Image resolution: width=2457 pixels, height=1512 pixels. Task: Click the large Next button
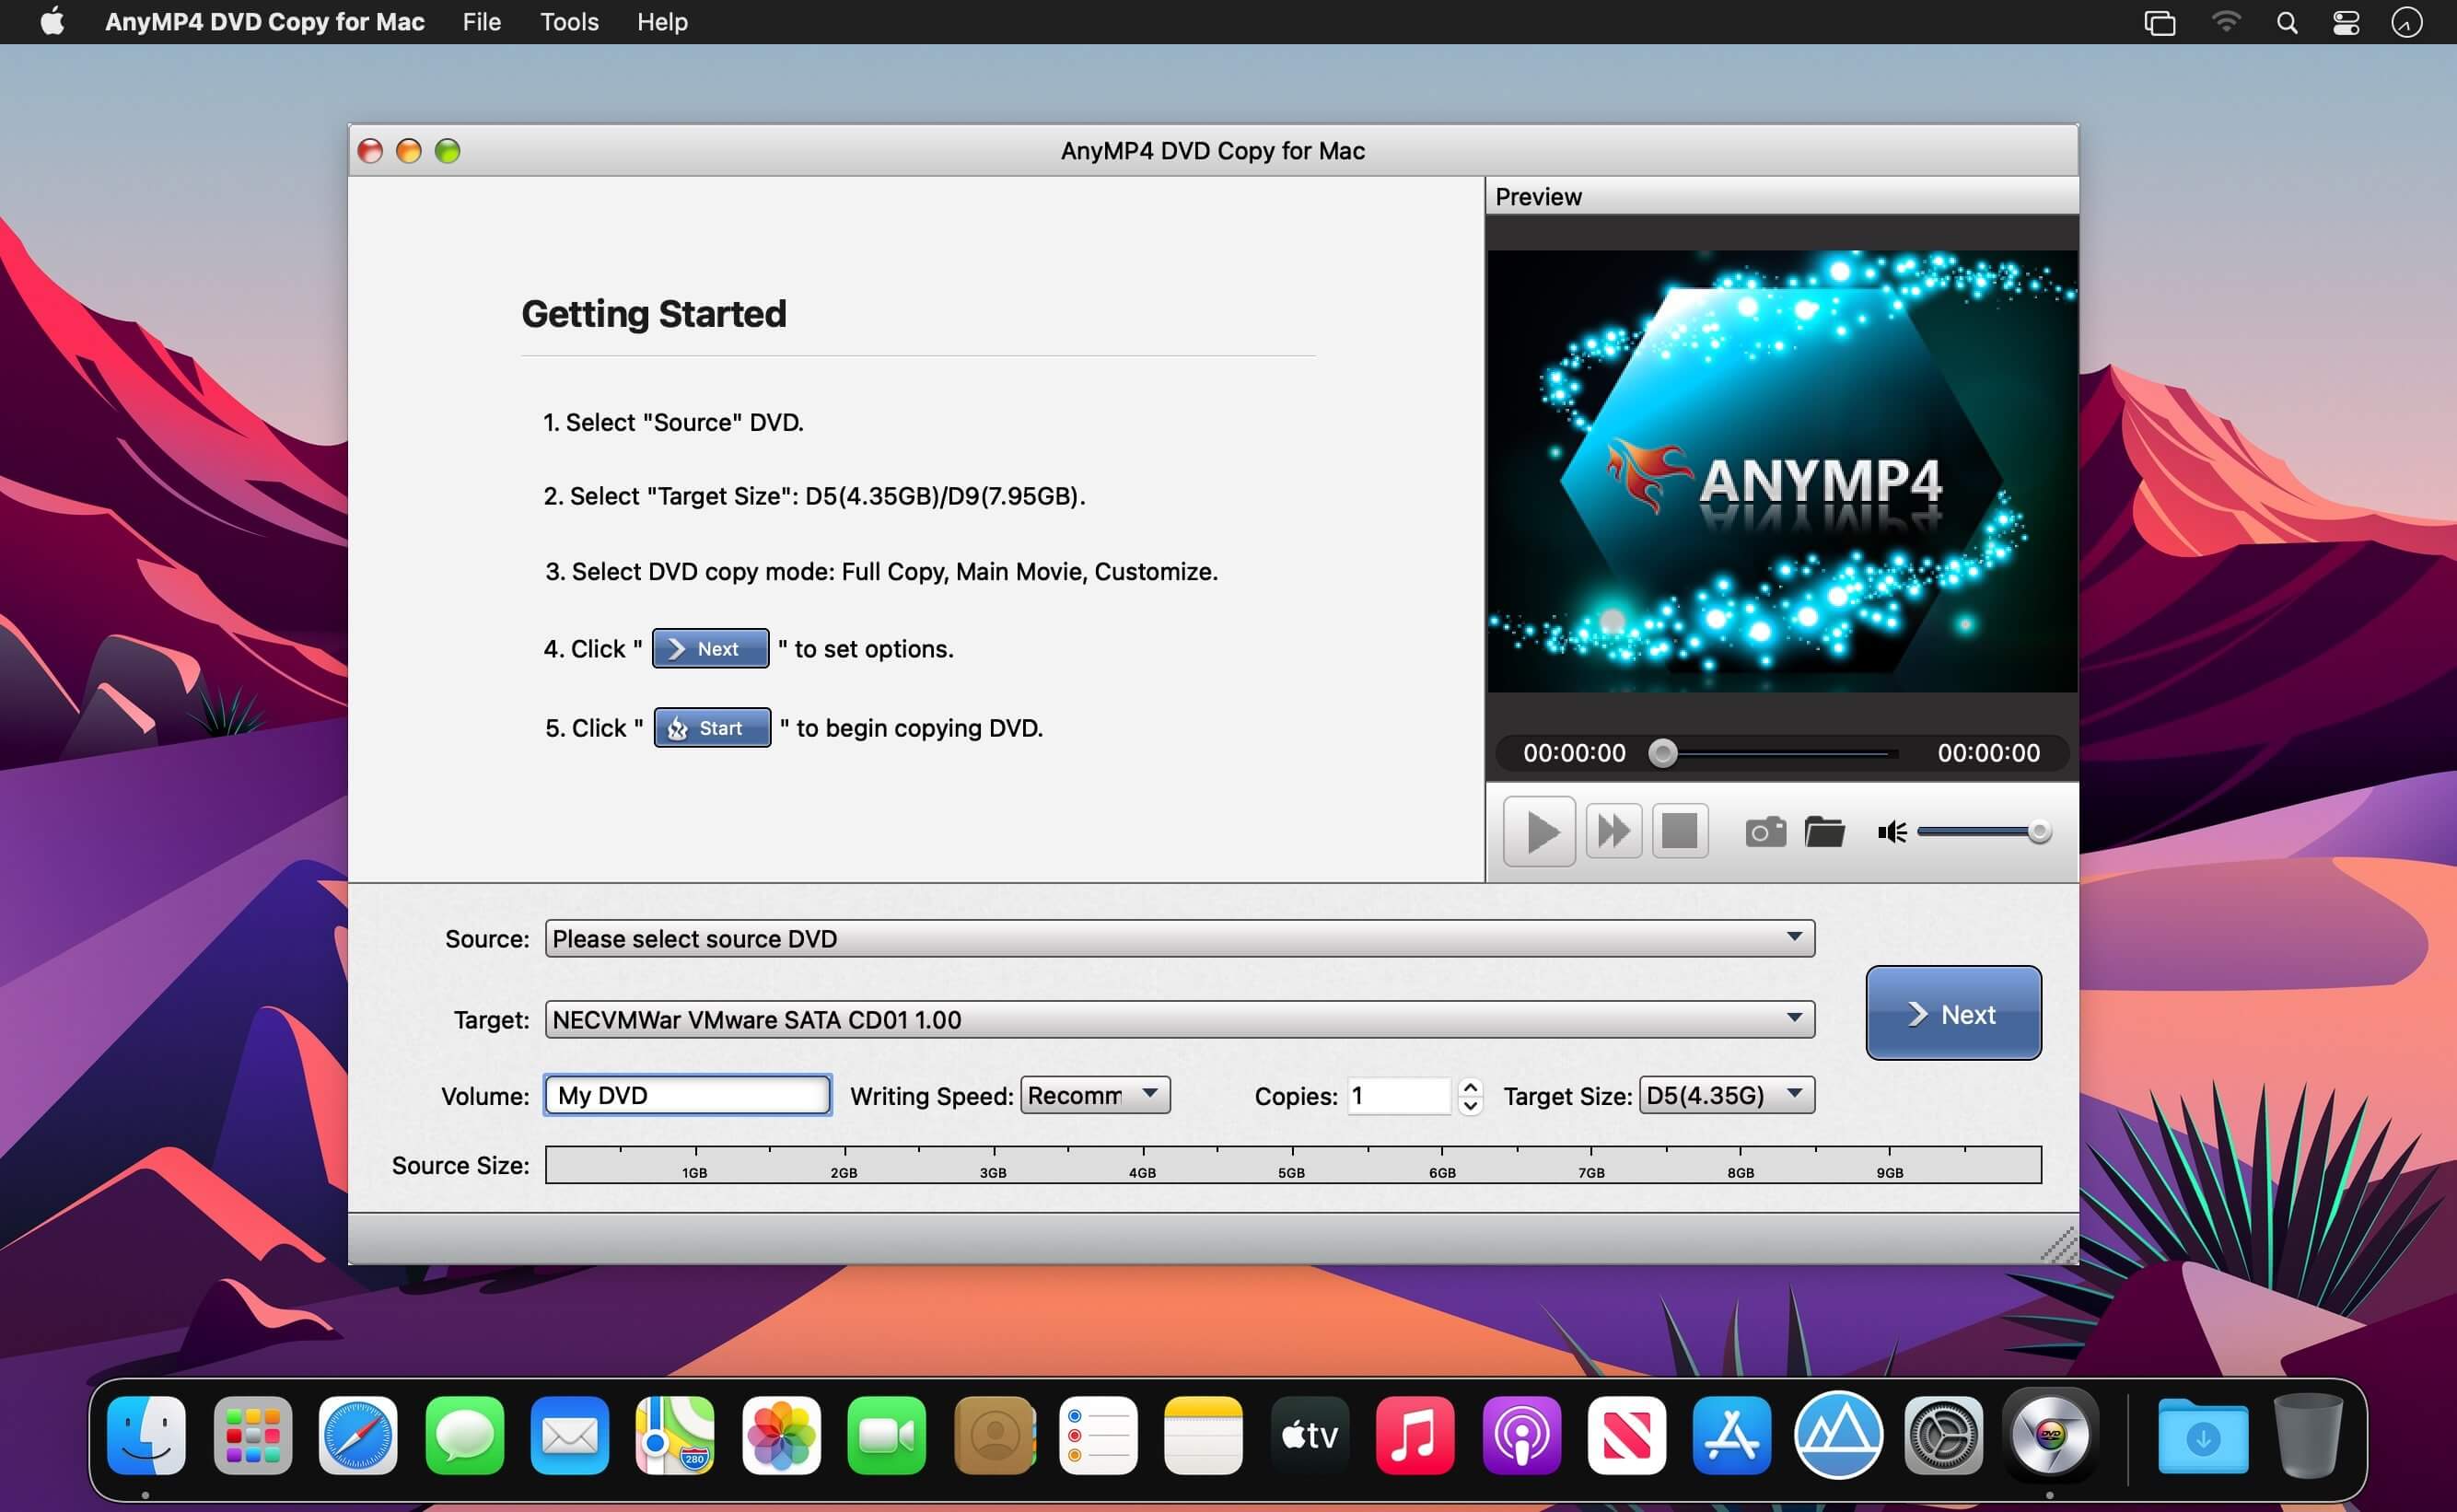pyautogui.click(x=1952, y=1013)
